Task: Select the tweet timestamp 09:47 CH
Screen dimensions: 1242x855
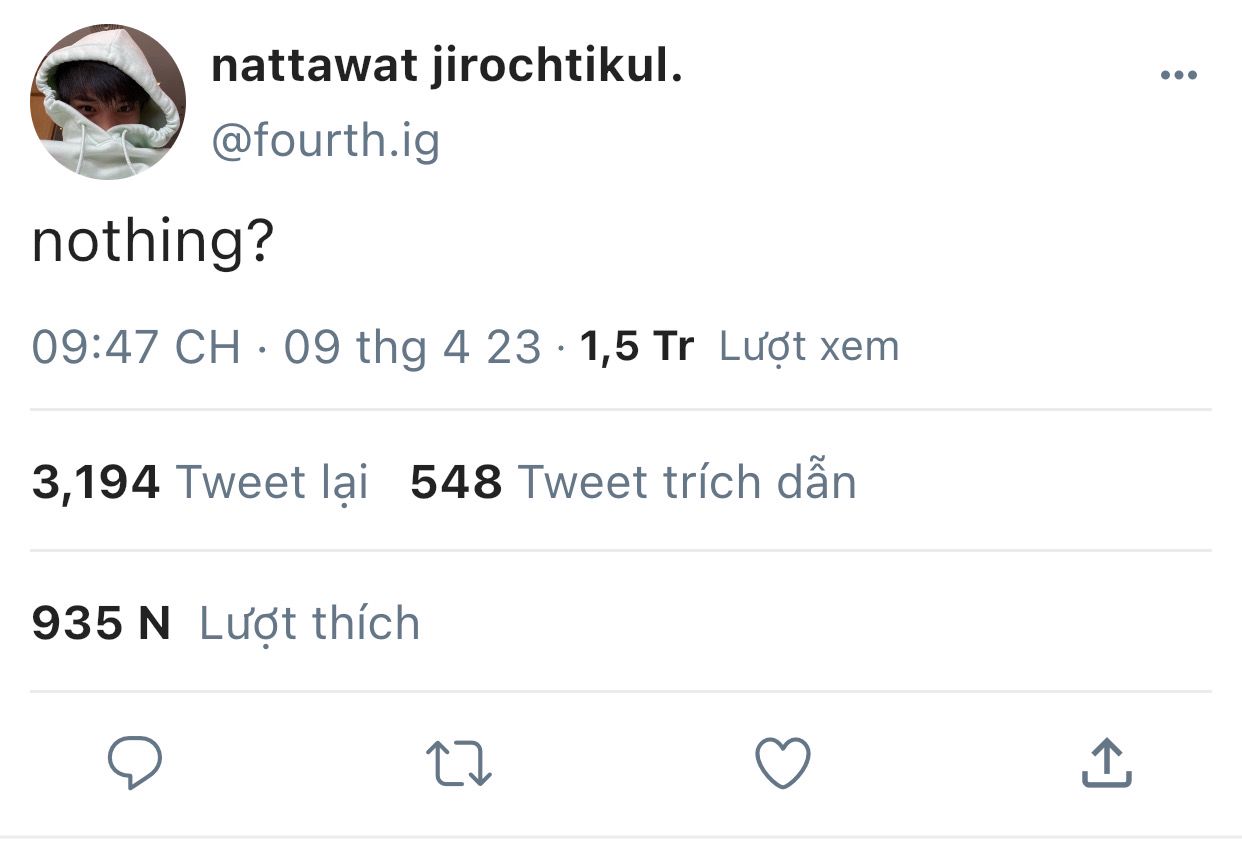Action: 136,347
